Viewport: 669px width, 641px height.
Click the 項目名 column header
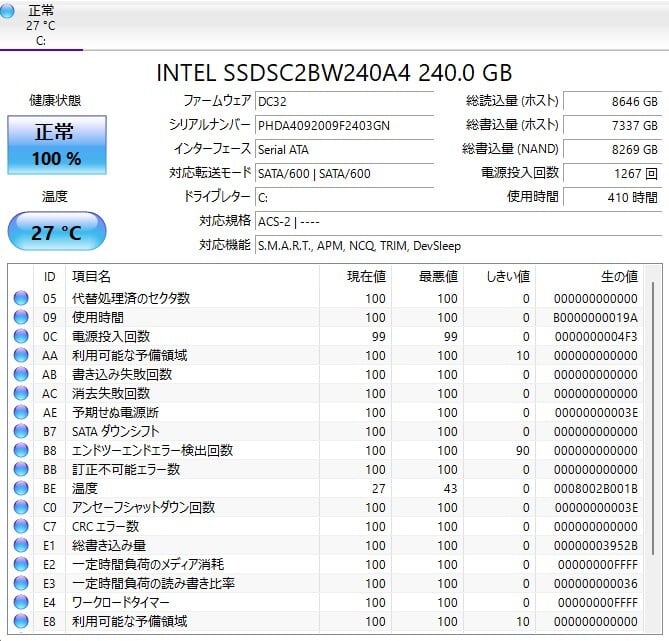pyautogui.click(x=92, y=276)
